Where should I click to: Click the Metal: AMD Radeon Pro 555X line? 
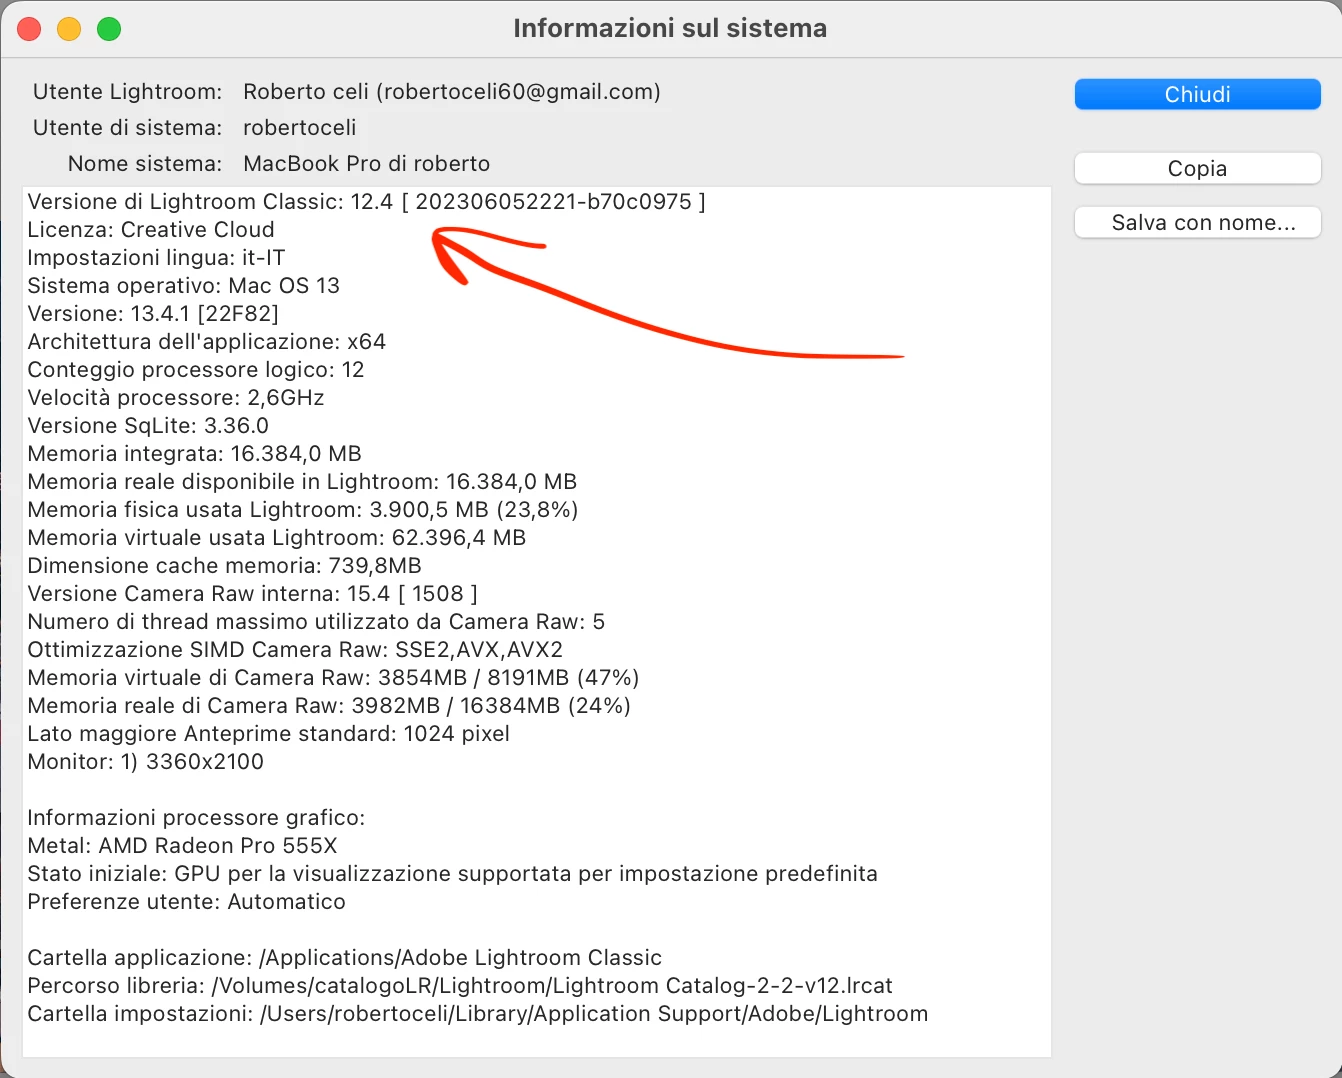(x=182, y=846)
